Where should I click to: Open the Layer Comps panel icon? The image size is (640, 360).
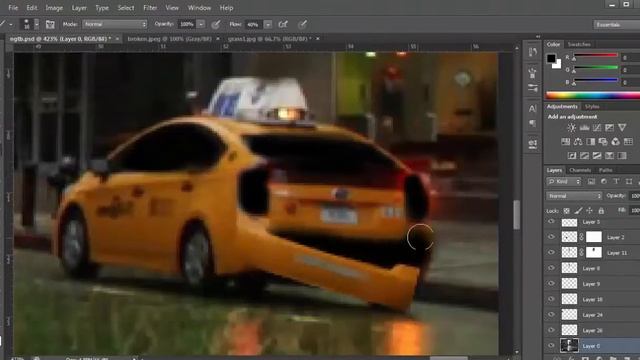coord(532,144)
